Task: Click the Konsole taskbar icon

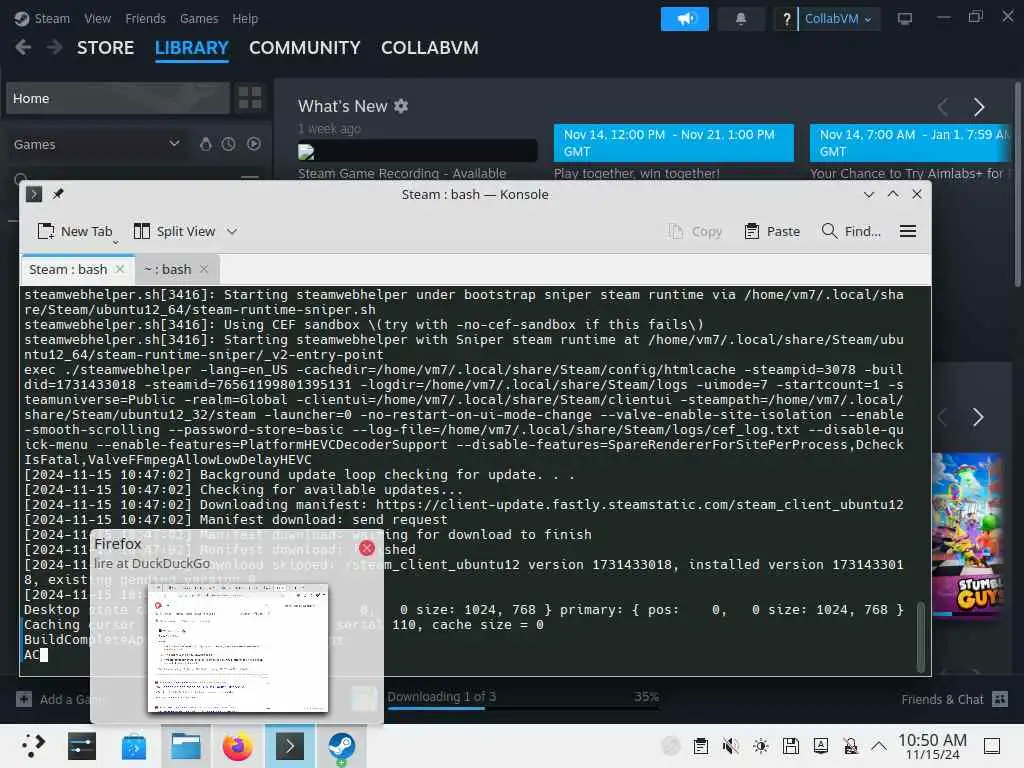Action: 290,746
